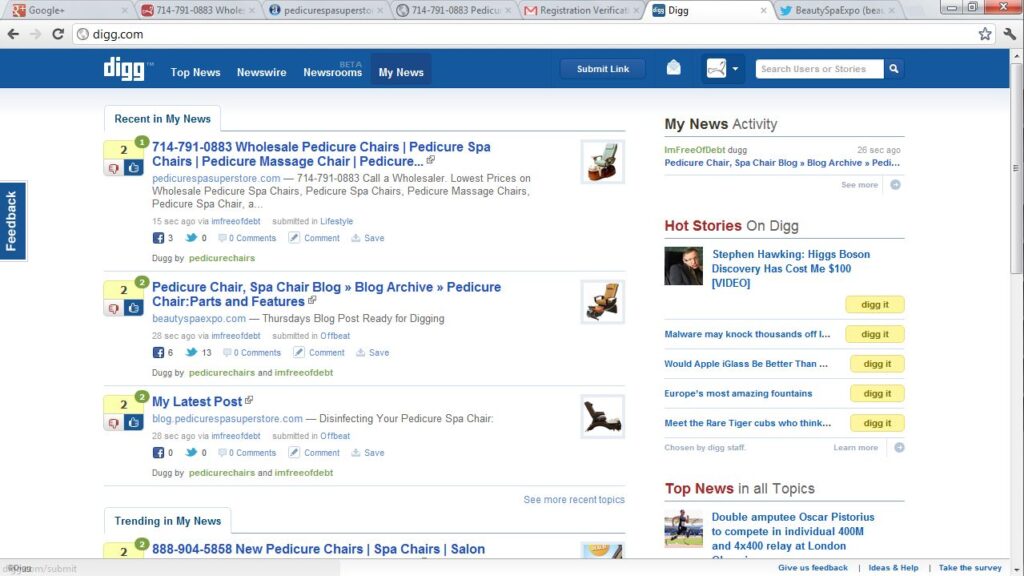Go back with the browser back arrow
Image resolution: width=1024 pixels, height=576 pixels.
pos(13,34)
